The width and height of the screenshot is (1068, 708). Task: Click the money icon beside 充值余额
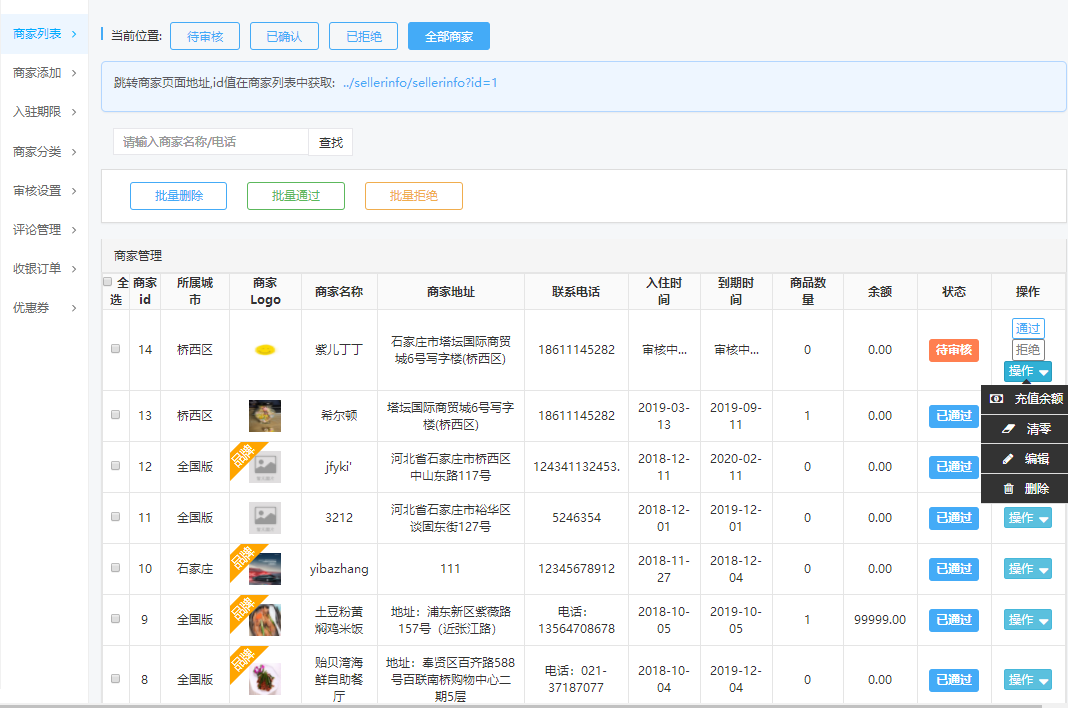tap(996, 399)
